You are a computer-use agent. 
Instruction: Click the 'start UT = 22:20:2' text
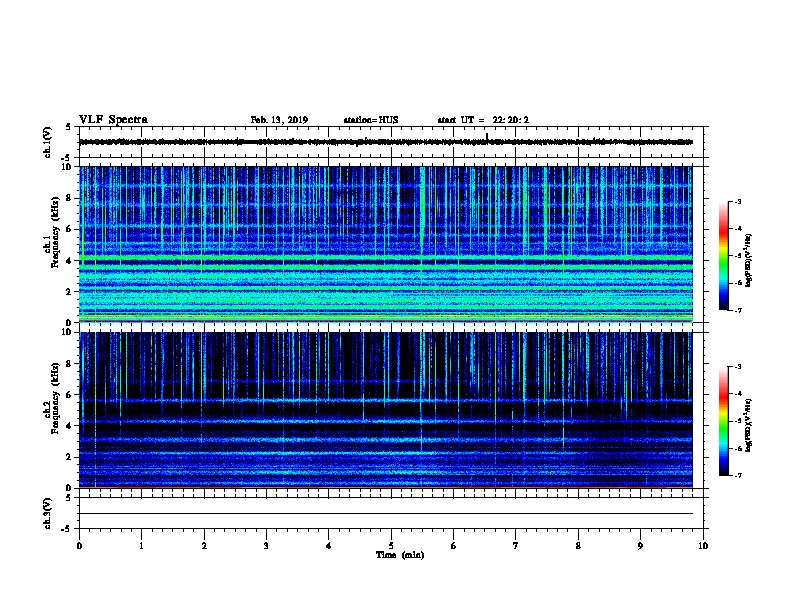[x=483, y=120]
